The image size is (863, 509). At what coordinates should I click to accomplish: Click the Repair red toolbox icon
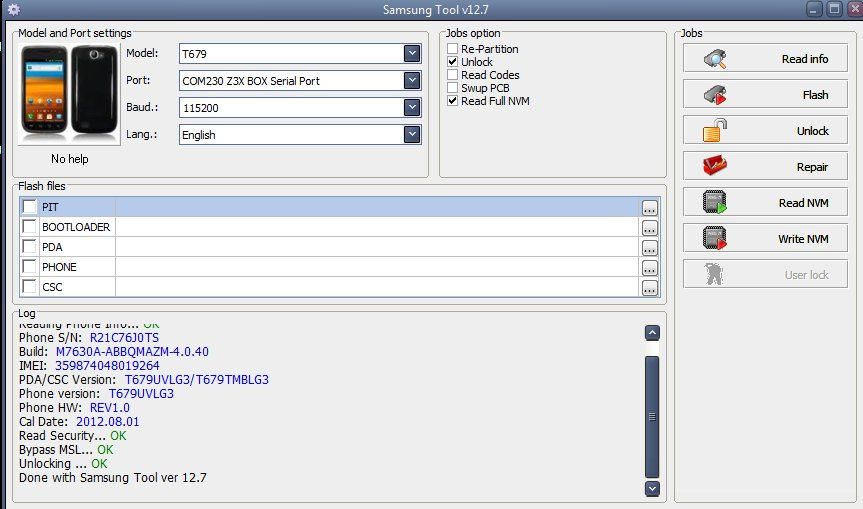[x=715, y=166]
